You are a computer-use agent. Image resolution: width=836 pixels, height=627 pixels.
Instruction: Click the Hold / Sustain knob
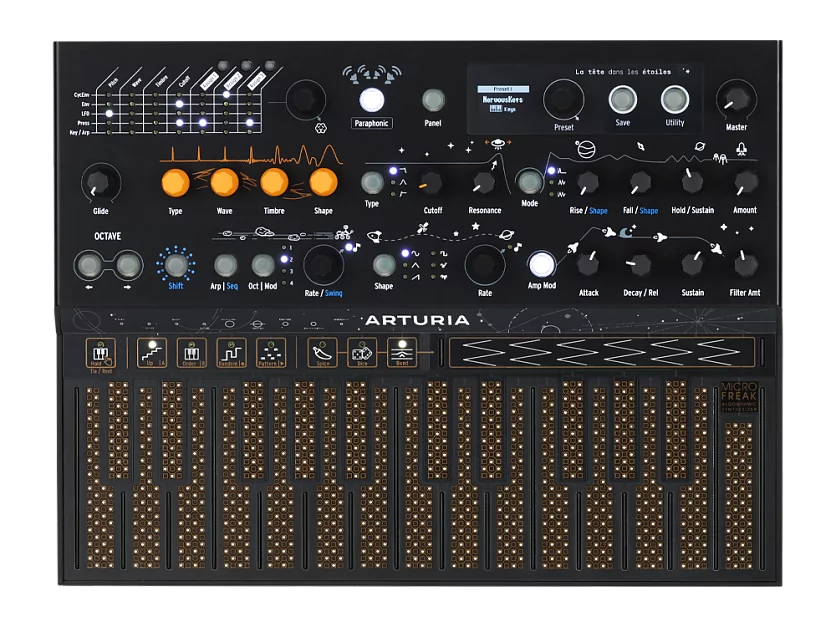click(692, 183)
